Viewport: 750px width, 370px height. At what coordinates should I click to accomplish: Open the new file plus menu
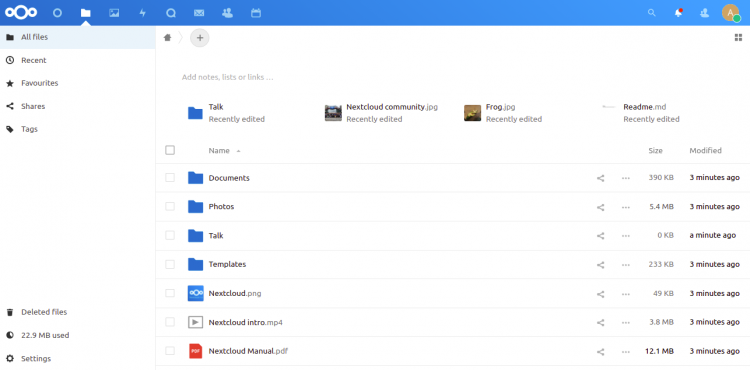coord(200,38)
